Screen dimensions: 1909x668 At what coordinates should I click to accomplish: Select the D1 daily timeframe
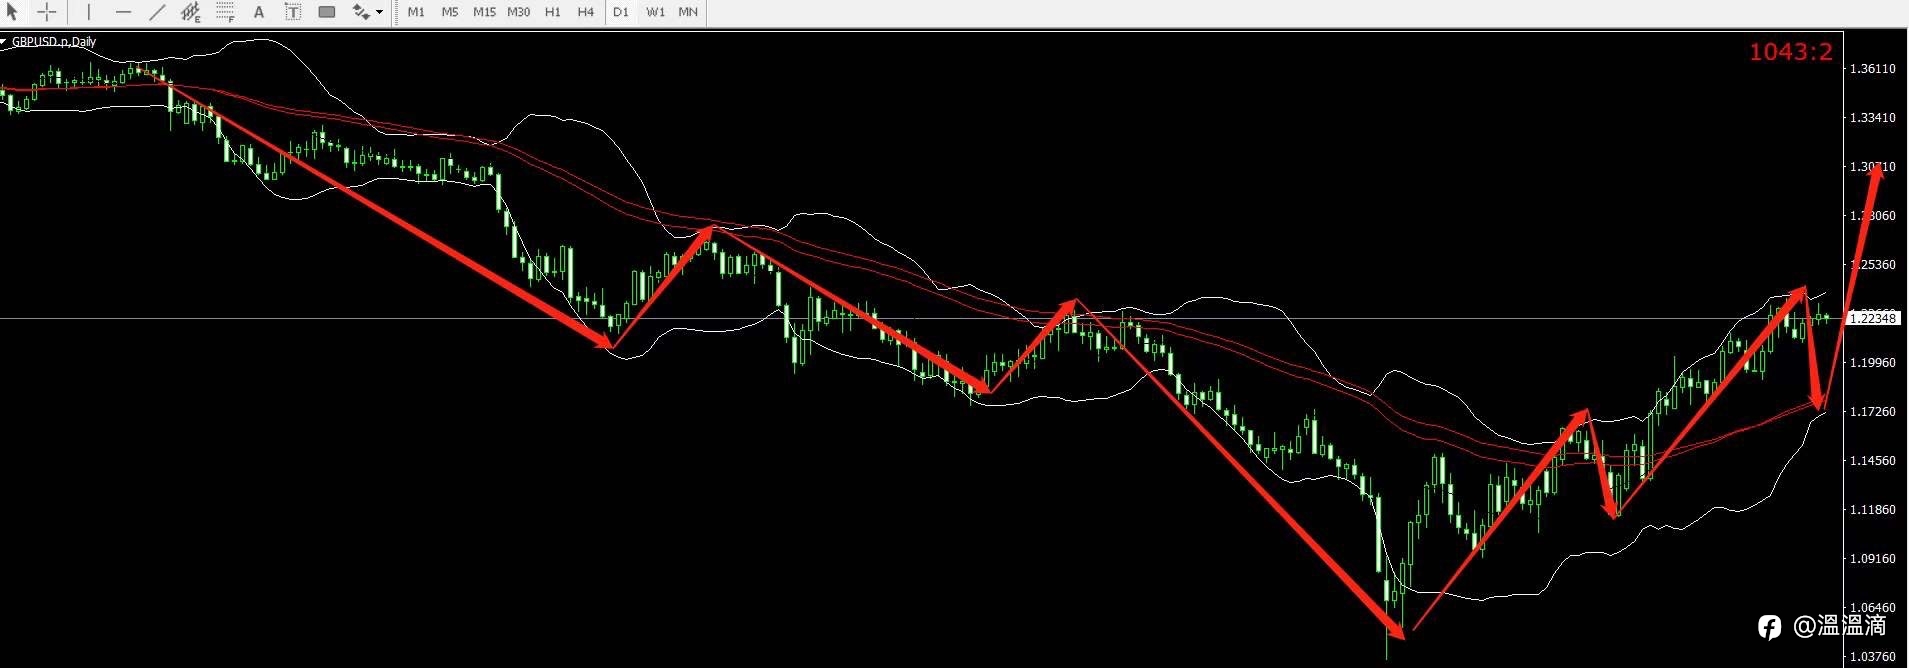(x=621, y=12)
